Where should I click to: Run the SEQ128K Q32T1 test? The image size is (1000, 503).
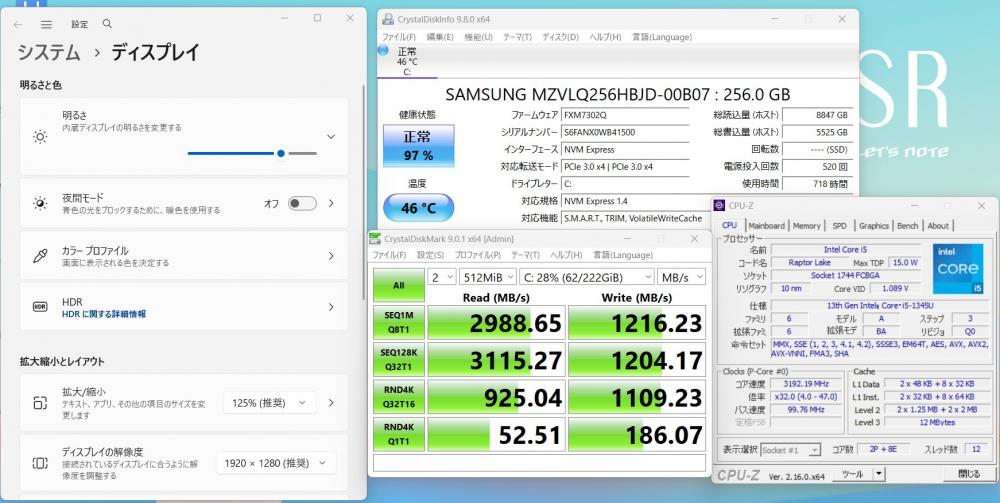[x=399, y=359]
